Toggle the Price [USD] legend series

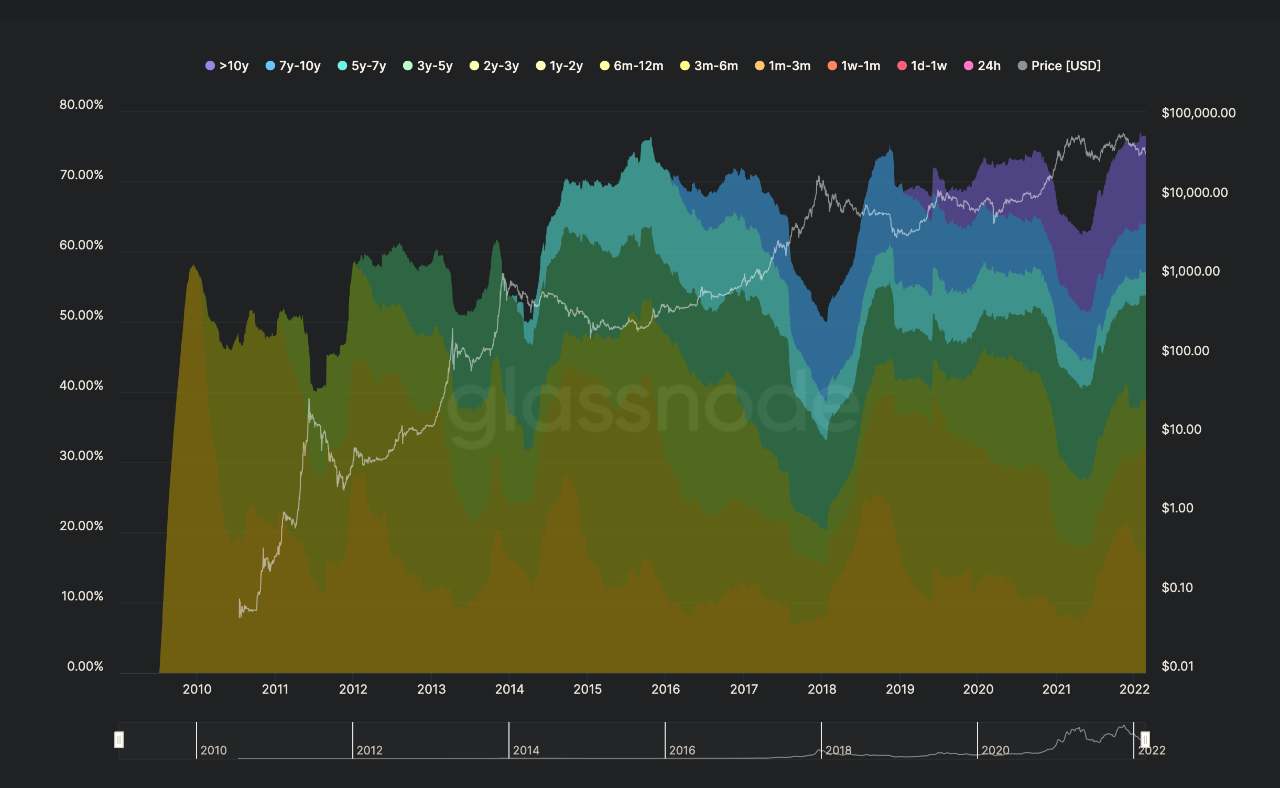pyautogui.click(x=1059, y=66)
